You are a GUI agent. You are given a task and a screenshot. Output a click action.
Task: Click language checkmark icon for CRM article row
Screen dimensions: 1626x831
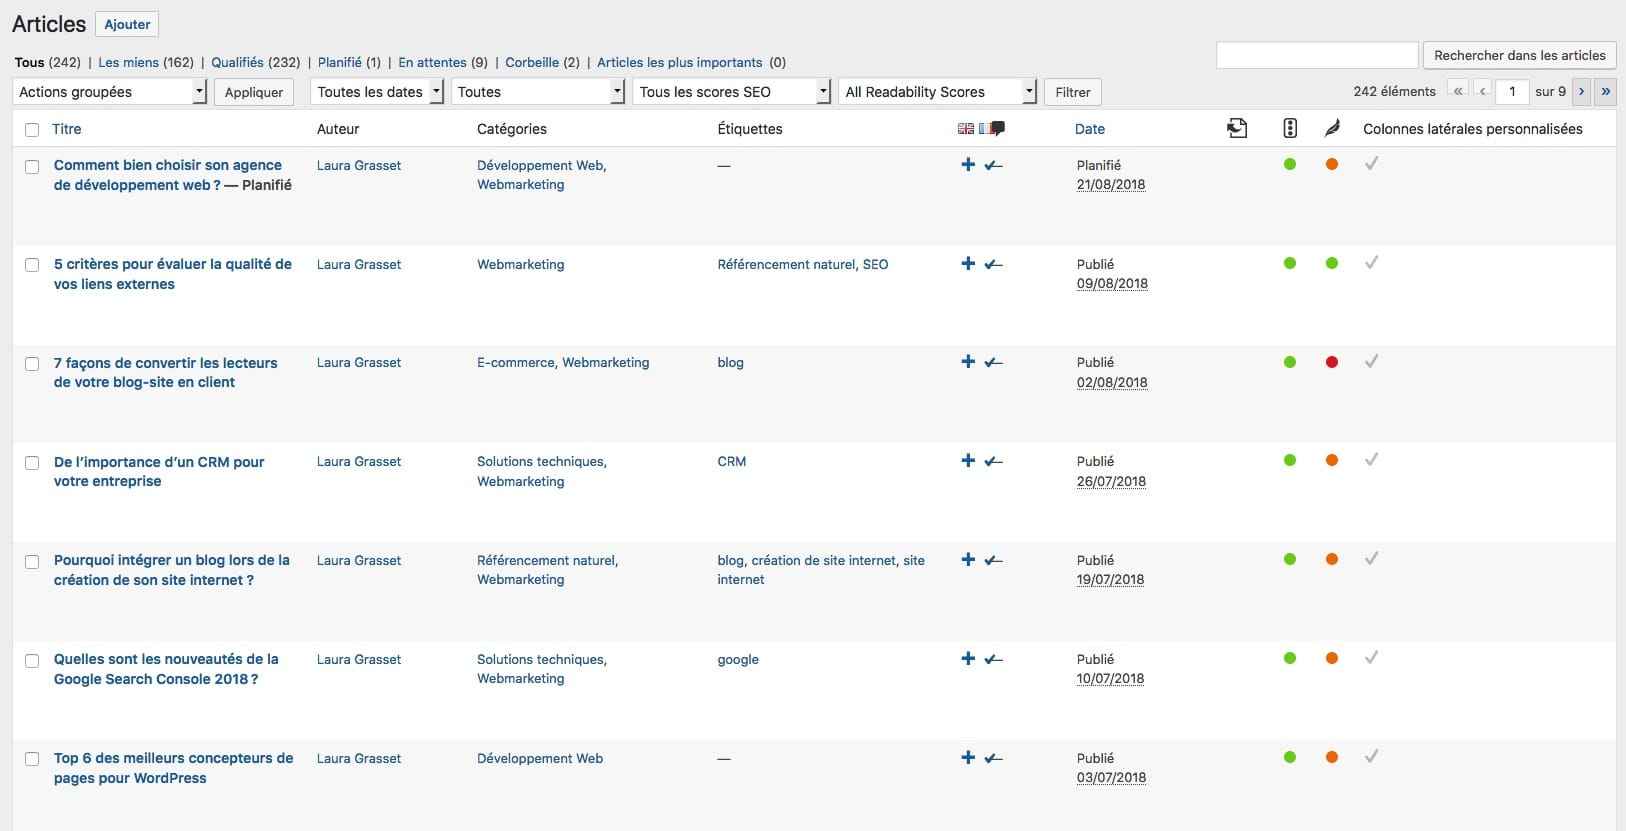coord(993,461)
